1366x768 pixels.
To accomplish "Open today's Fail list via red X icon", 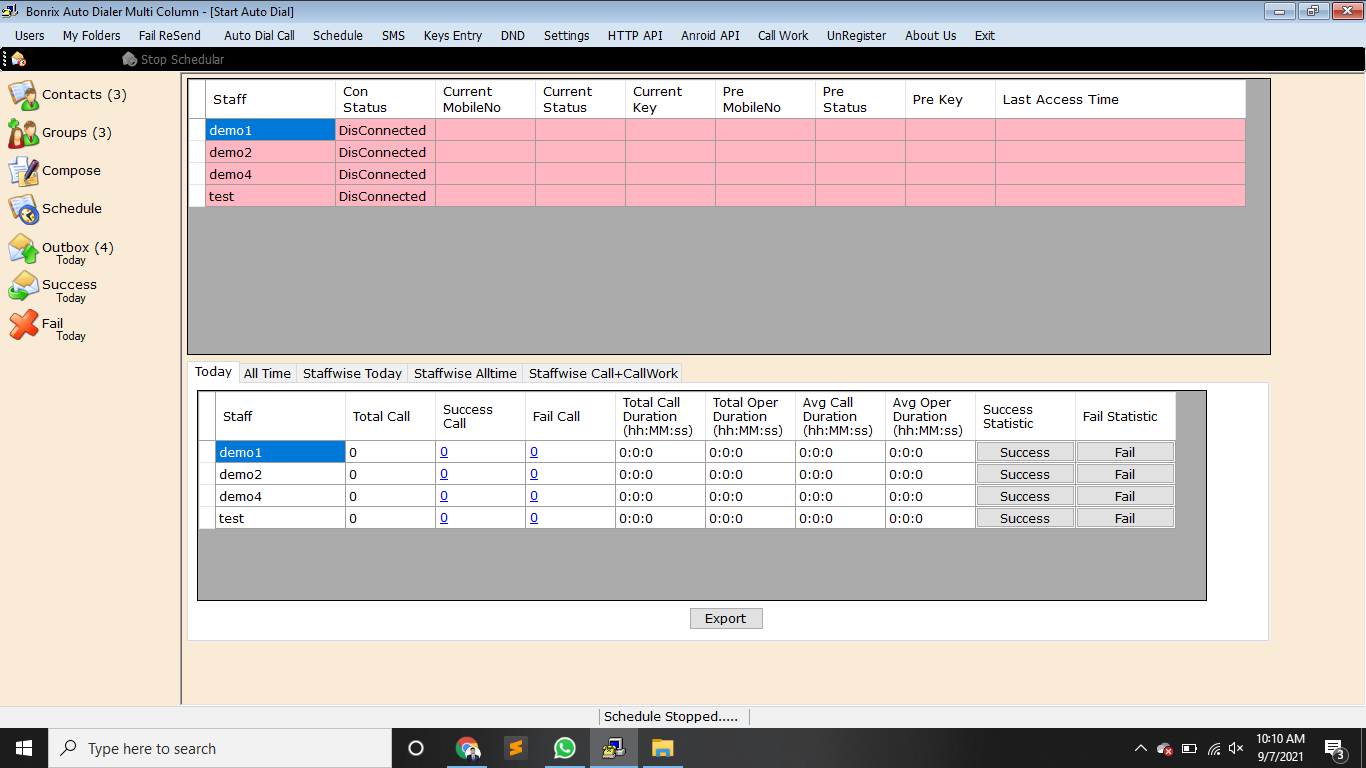I will pos(24,324).
